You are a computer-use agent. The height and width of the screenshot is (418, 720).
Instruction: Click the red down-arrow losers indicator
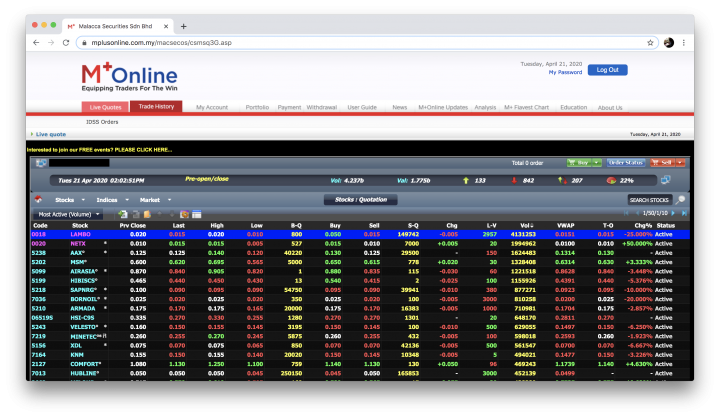pyautogui.click(x=514, y=181)
